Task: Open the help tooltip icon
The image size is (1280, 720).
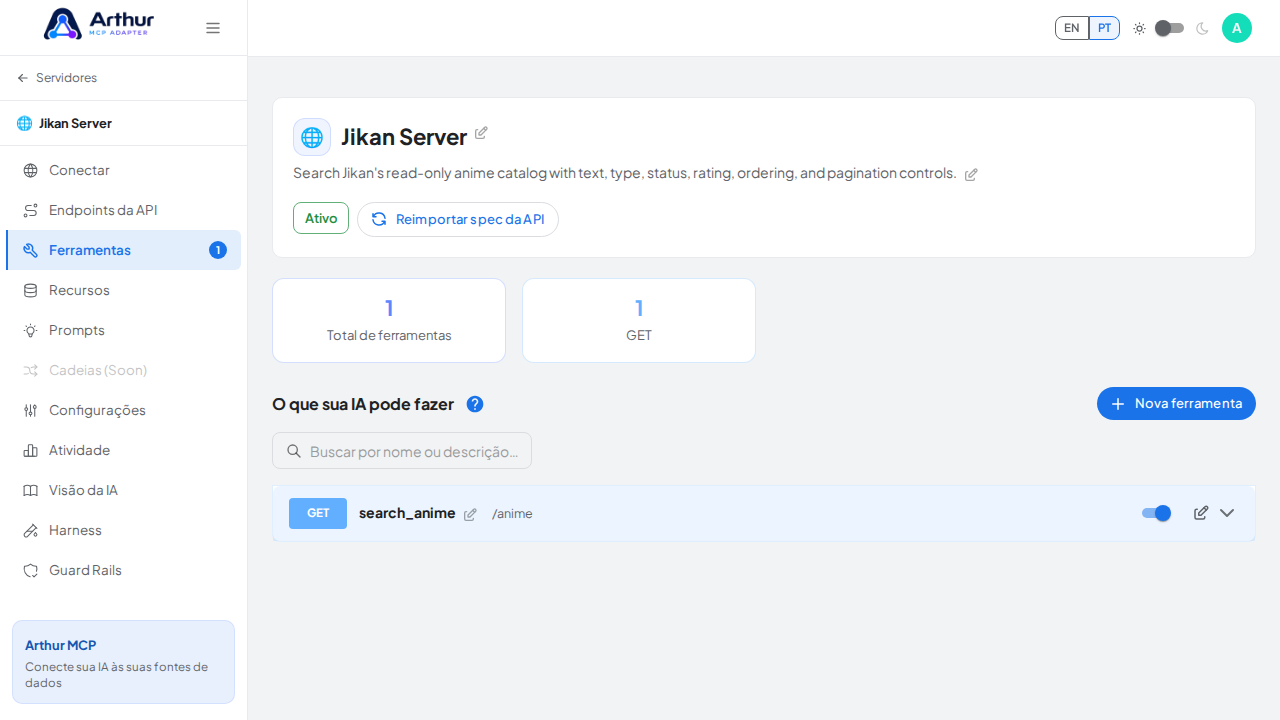Action: tap(475, 404)
